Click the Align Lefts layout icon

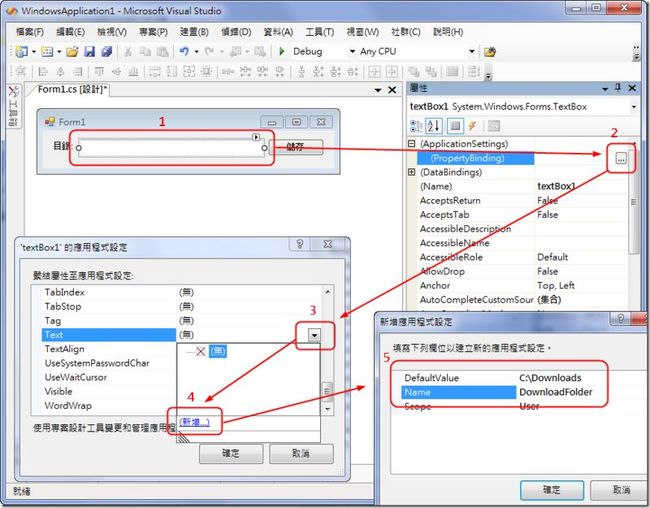tap(42, 72)
